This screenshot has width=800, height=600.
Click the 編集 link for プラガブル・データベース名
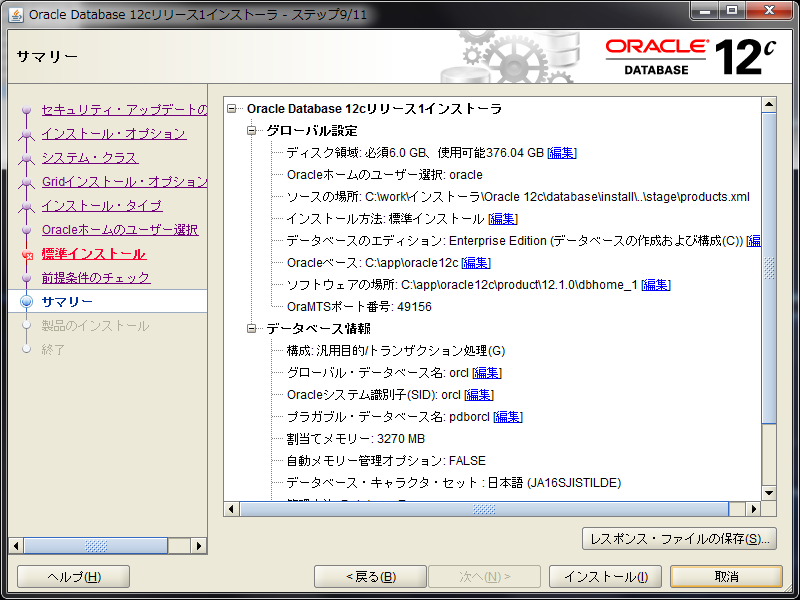(508, 417)
